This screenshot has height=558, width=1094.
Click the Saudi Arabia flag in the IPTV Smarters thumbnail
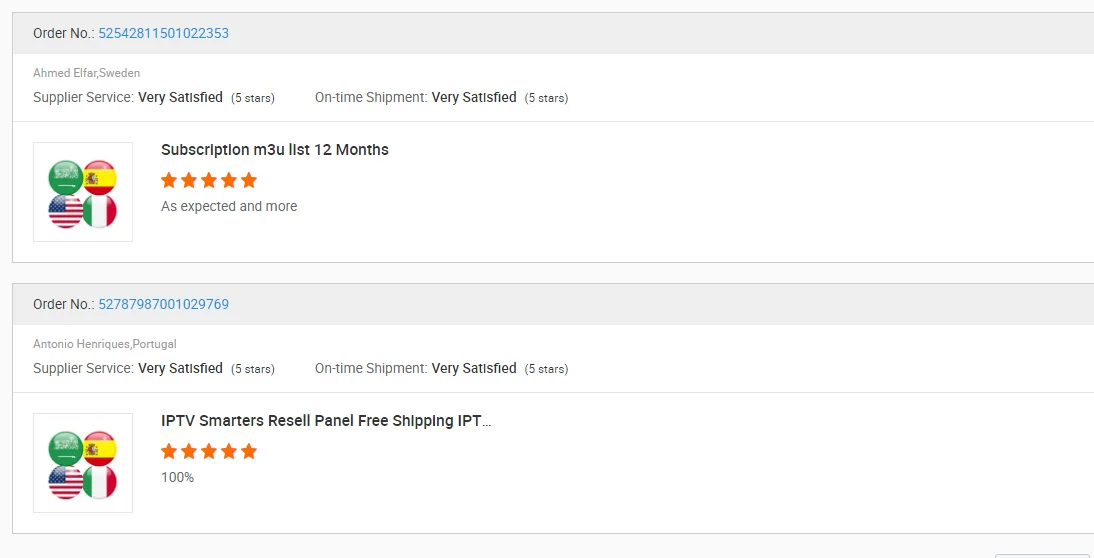click(x=66, y=448)
